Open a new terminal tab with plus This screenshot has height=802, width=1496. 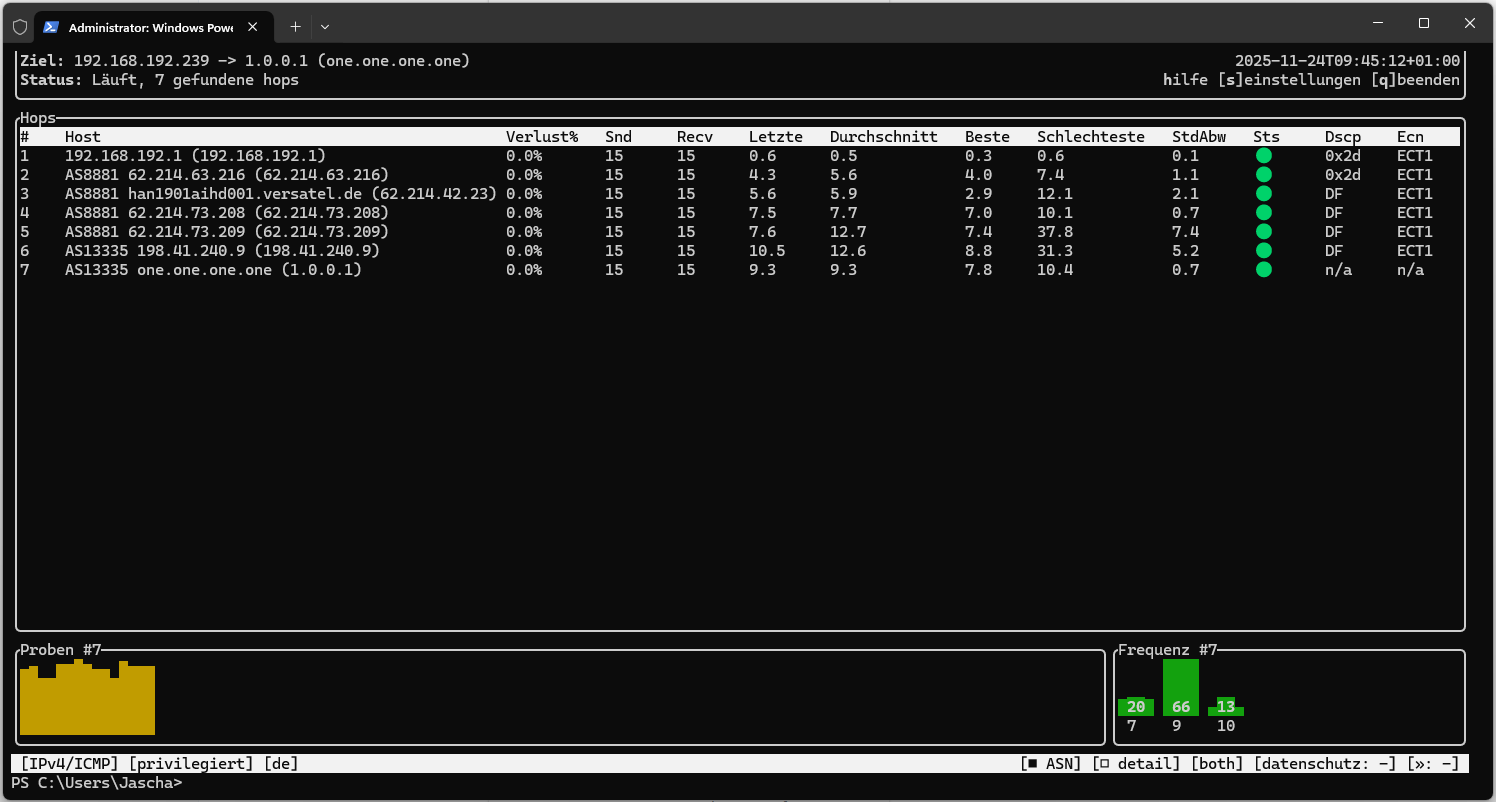point(295,27)
